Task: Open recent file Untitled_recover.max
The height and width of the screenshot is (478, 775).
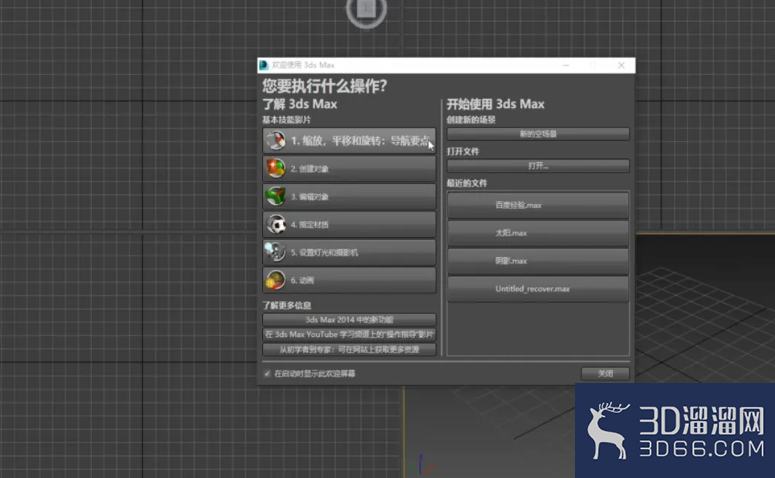Action: [538, 289]
